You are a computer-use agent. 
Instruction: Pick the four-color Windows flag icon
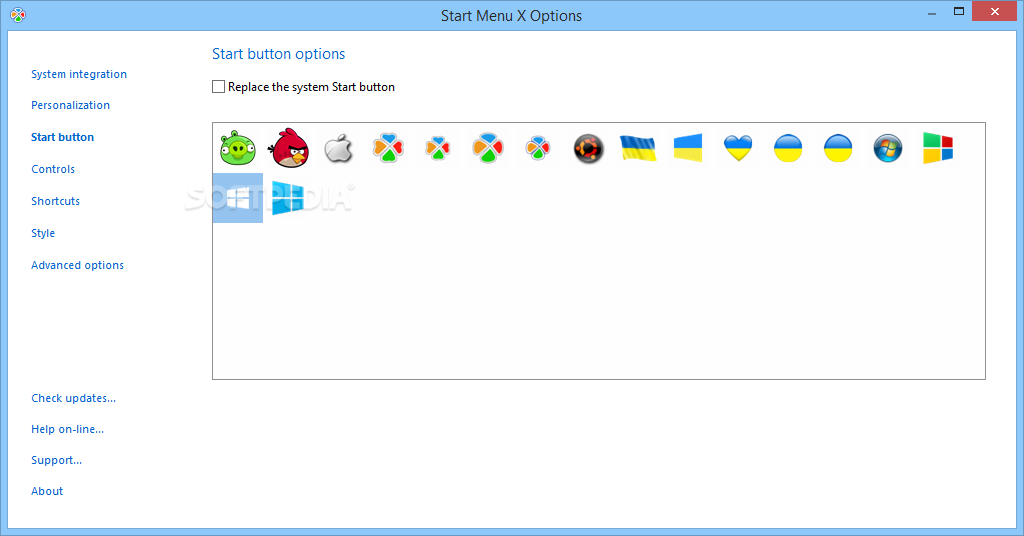coord(938,148)
